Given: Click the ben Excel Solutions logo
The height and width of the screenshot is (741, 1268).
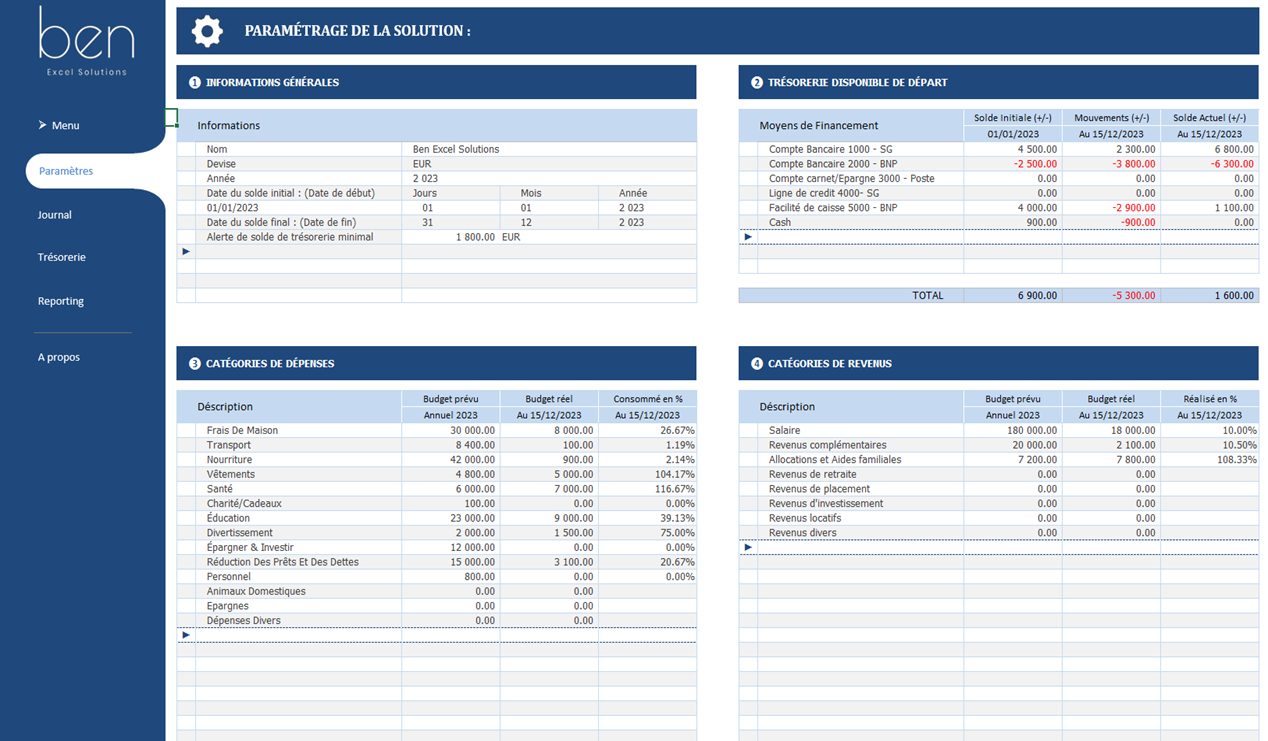Looking at the screenshot, I should tap(86, 42).
